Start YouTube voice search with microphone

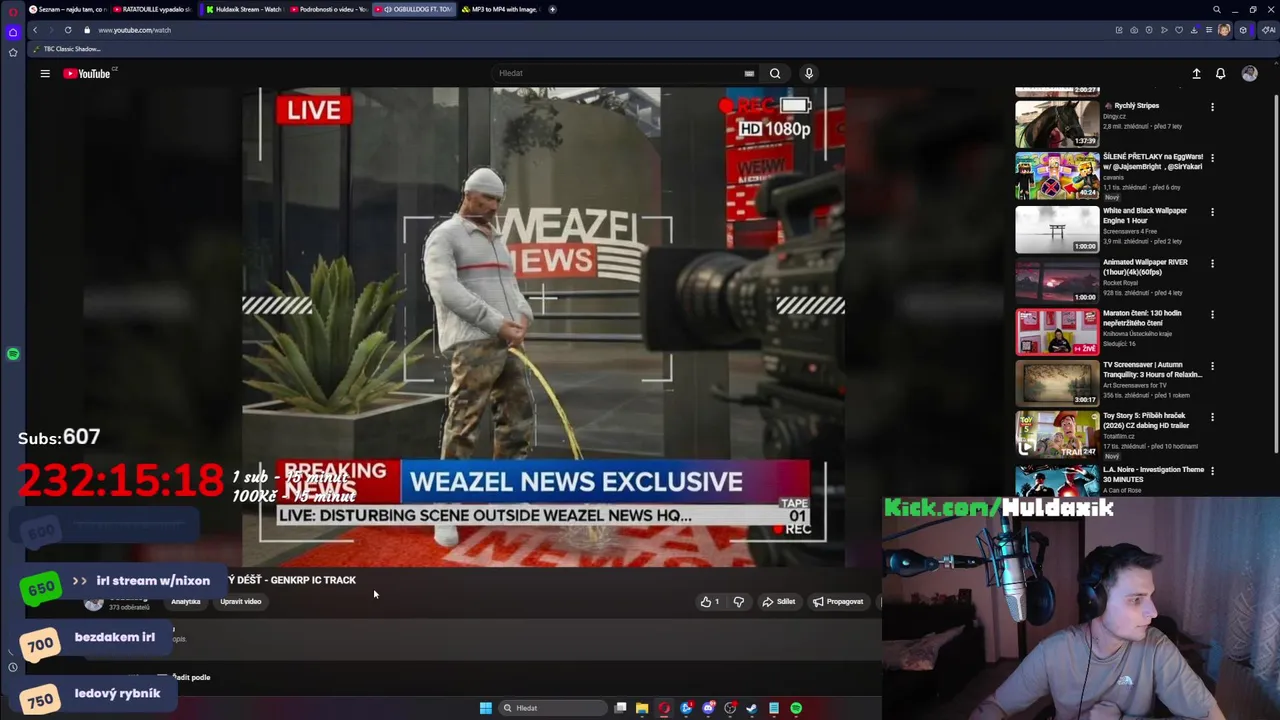(809, 73)
